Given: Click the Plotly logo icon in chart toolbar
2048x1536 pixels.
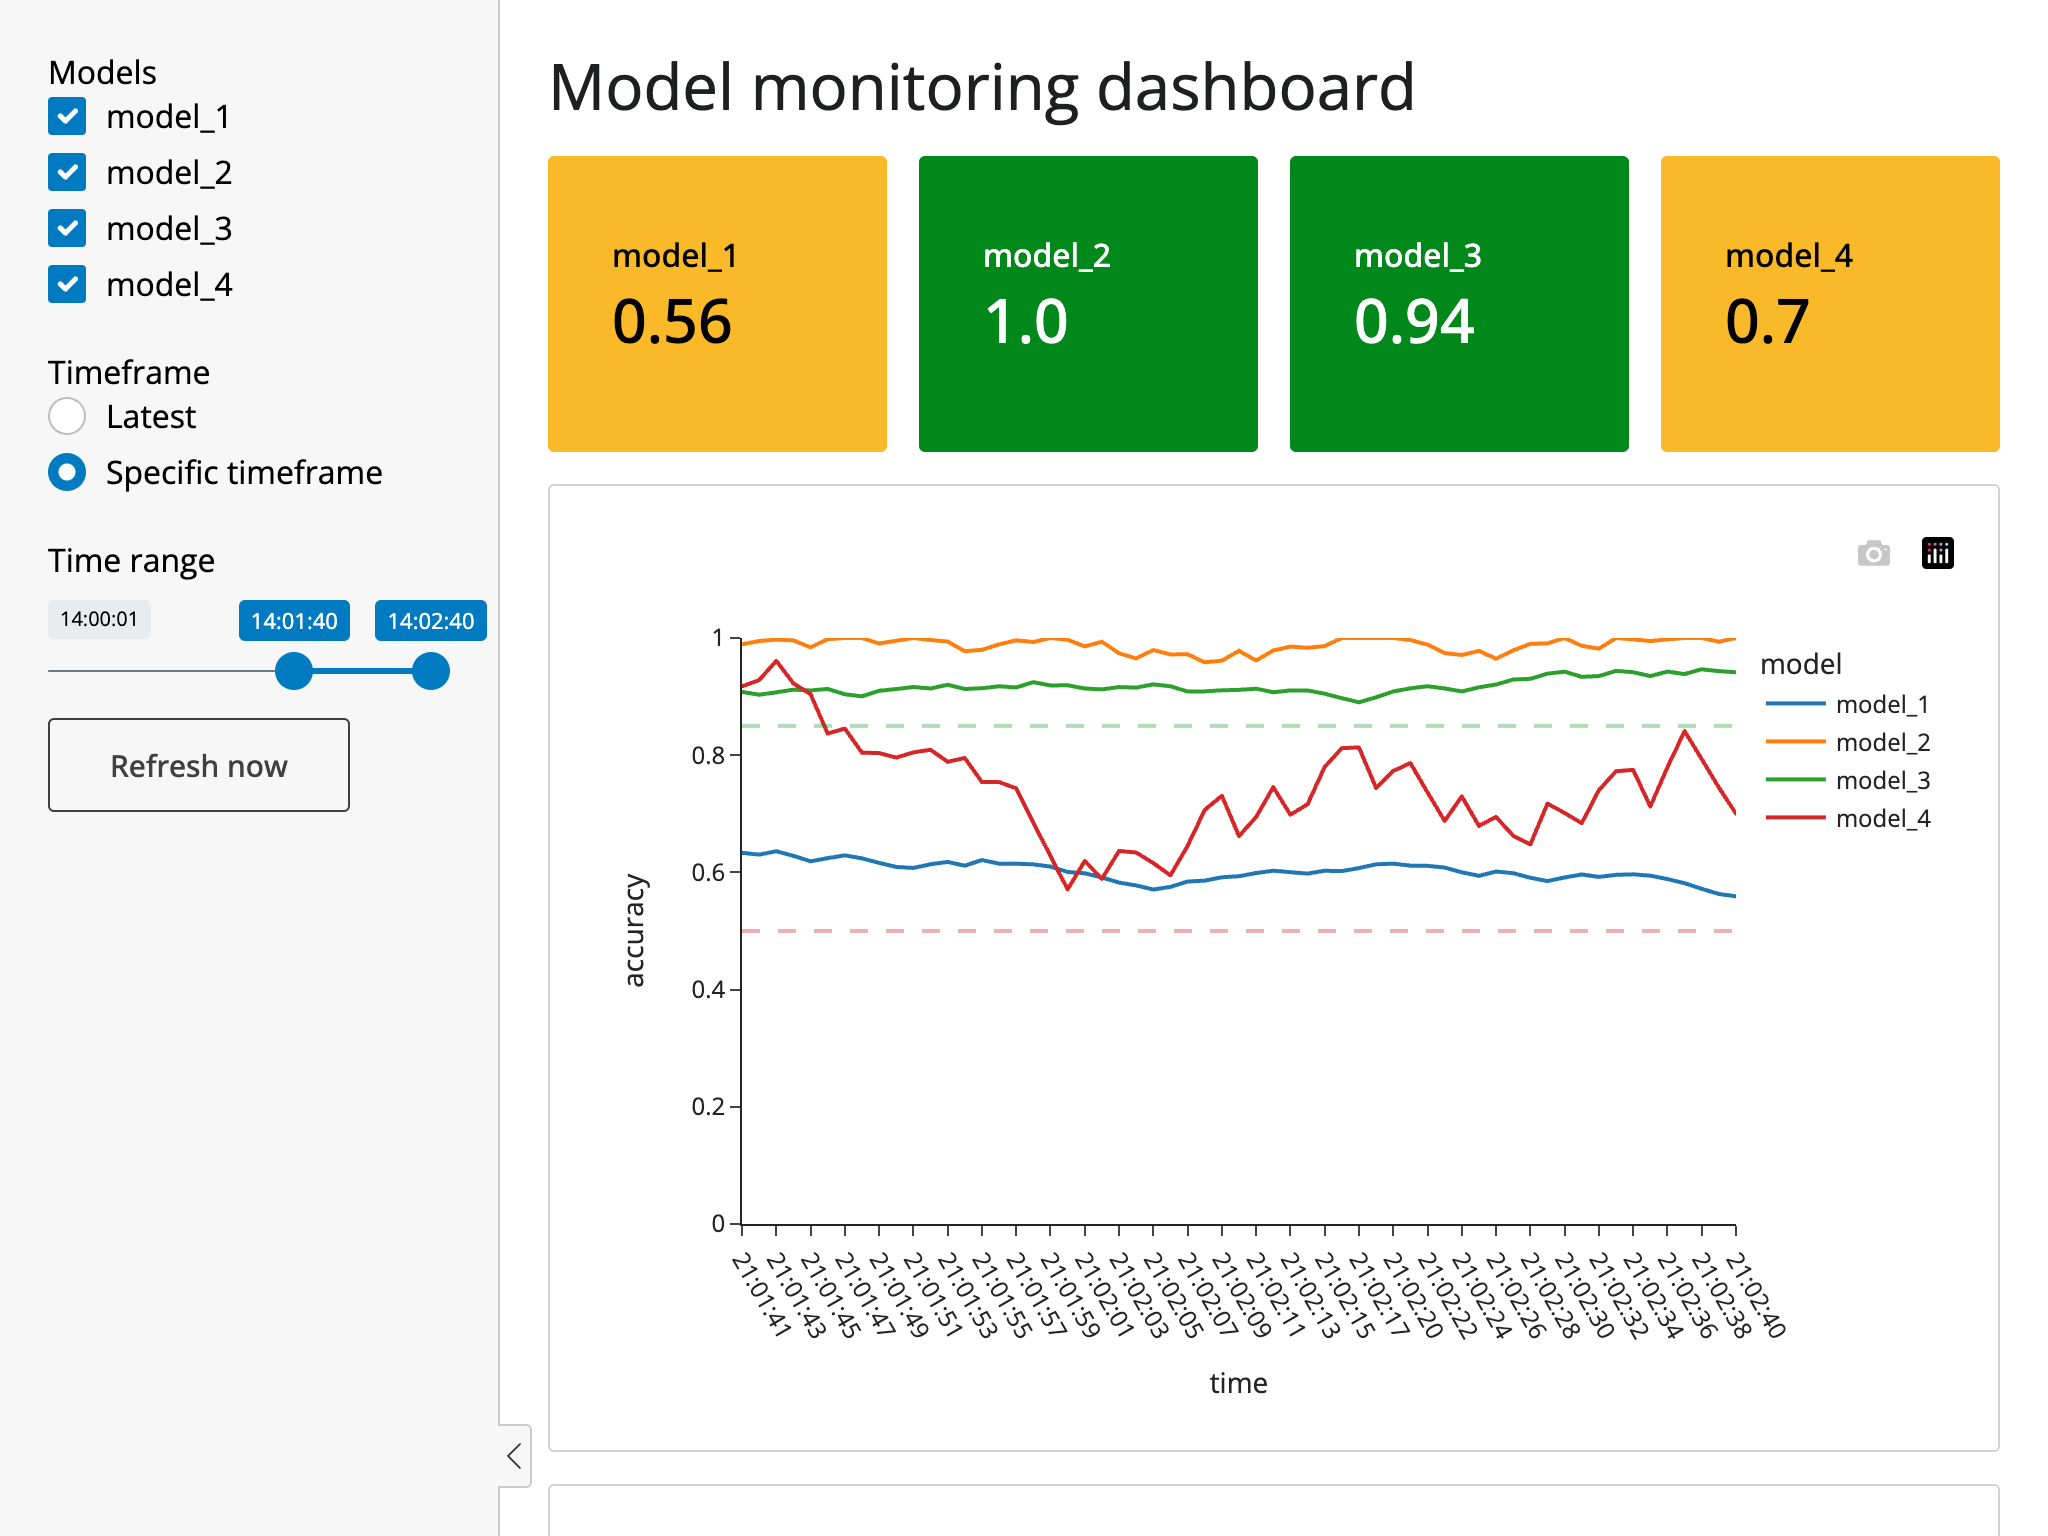Looking at the screenshot, I should point(1937,553).
